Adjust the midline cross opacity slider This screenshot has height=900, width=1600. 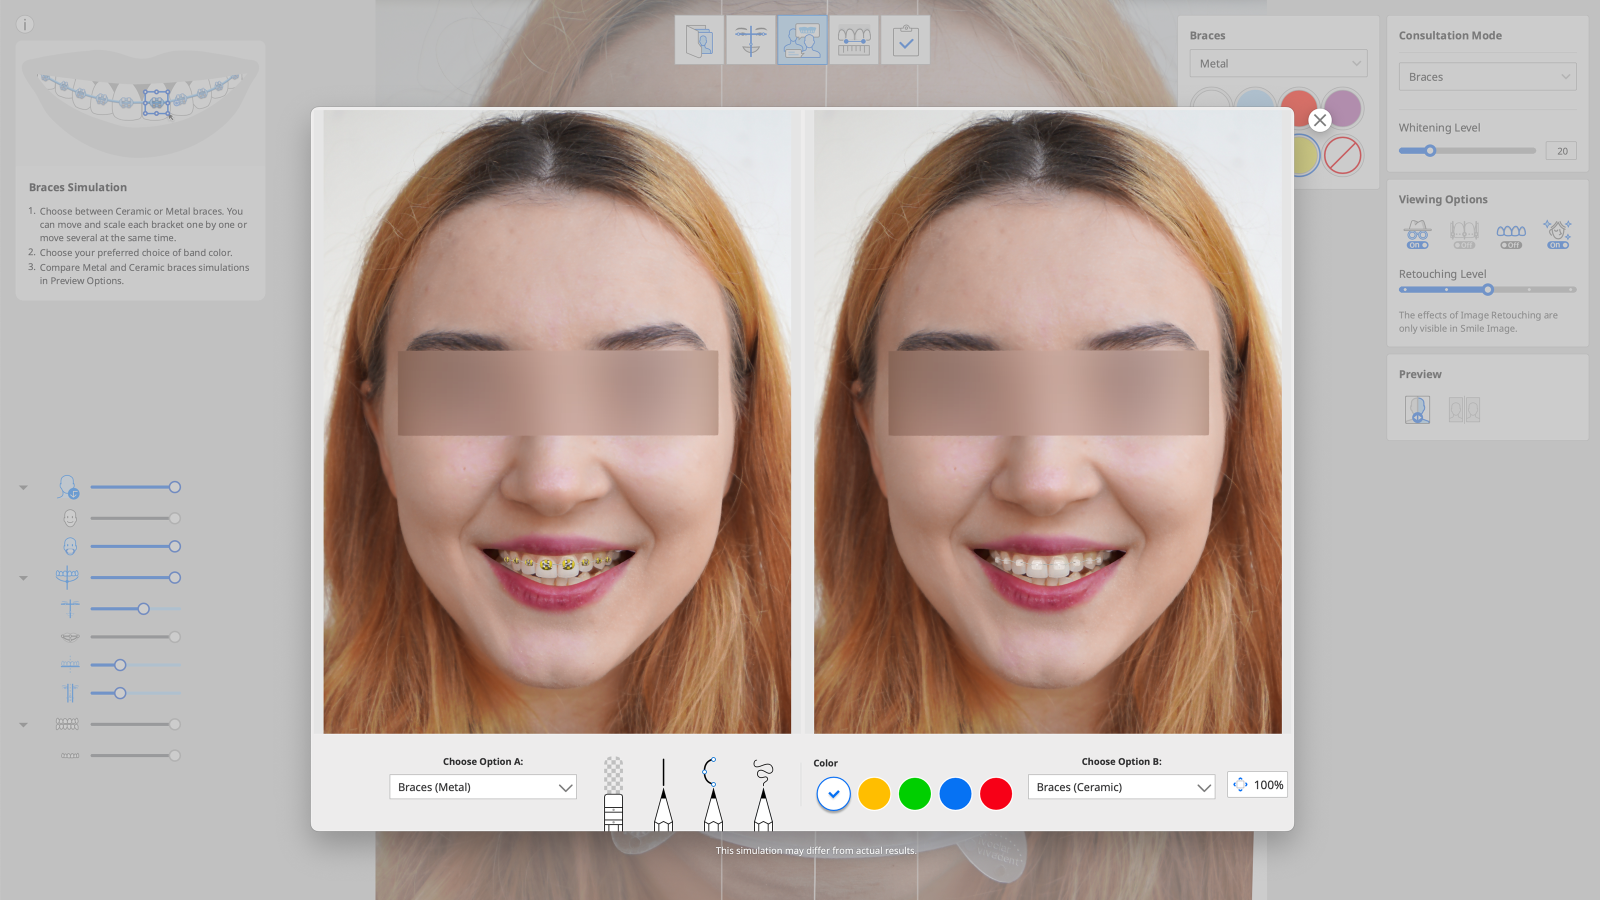(135, 608)
